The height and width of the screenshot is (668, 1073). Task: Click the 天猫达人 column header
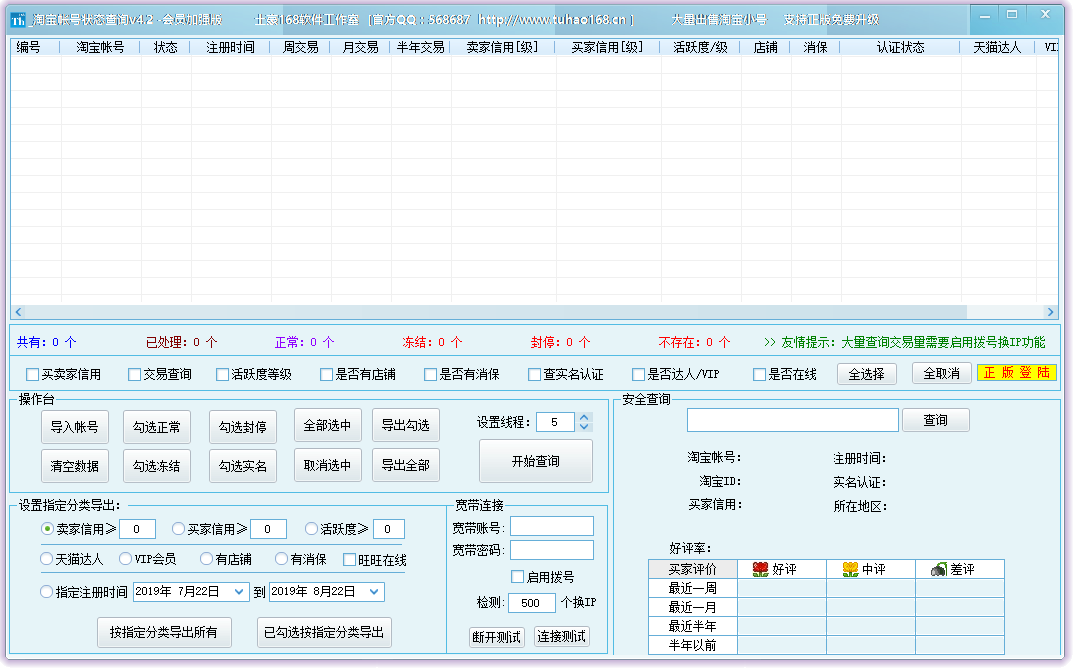(x=998, y=47)
